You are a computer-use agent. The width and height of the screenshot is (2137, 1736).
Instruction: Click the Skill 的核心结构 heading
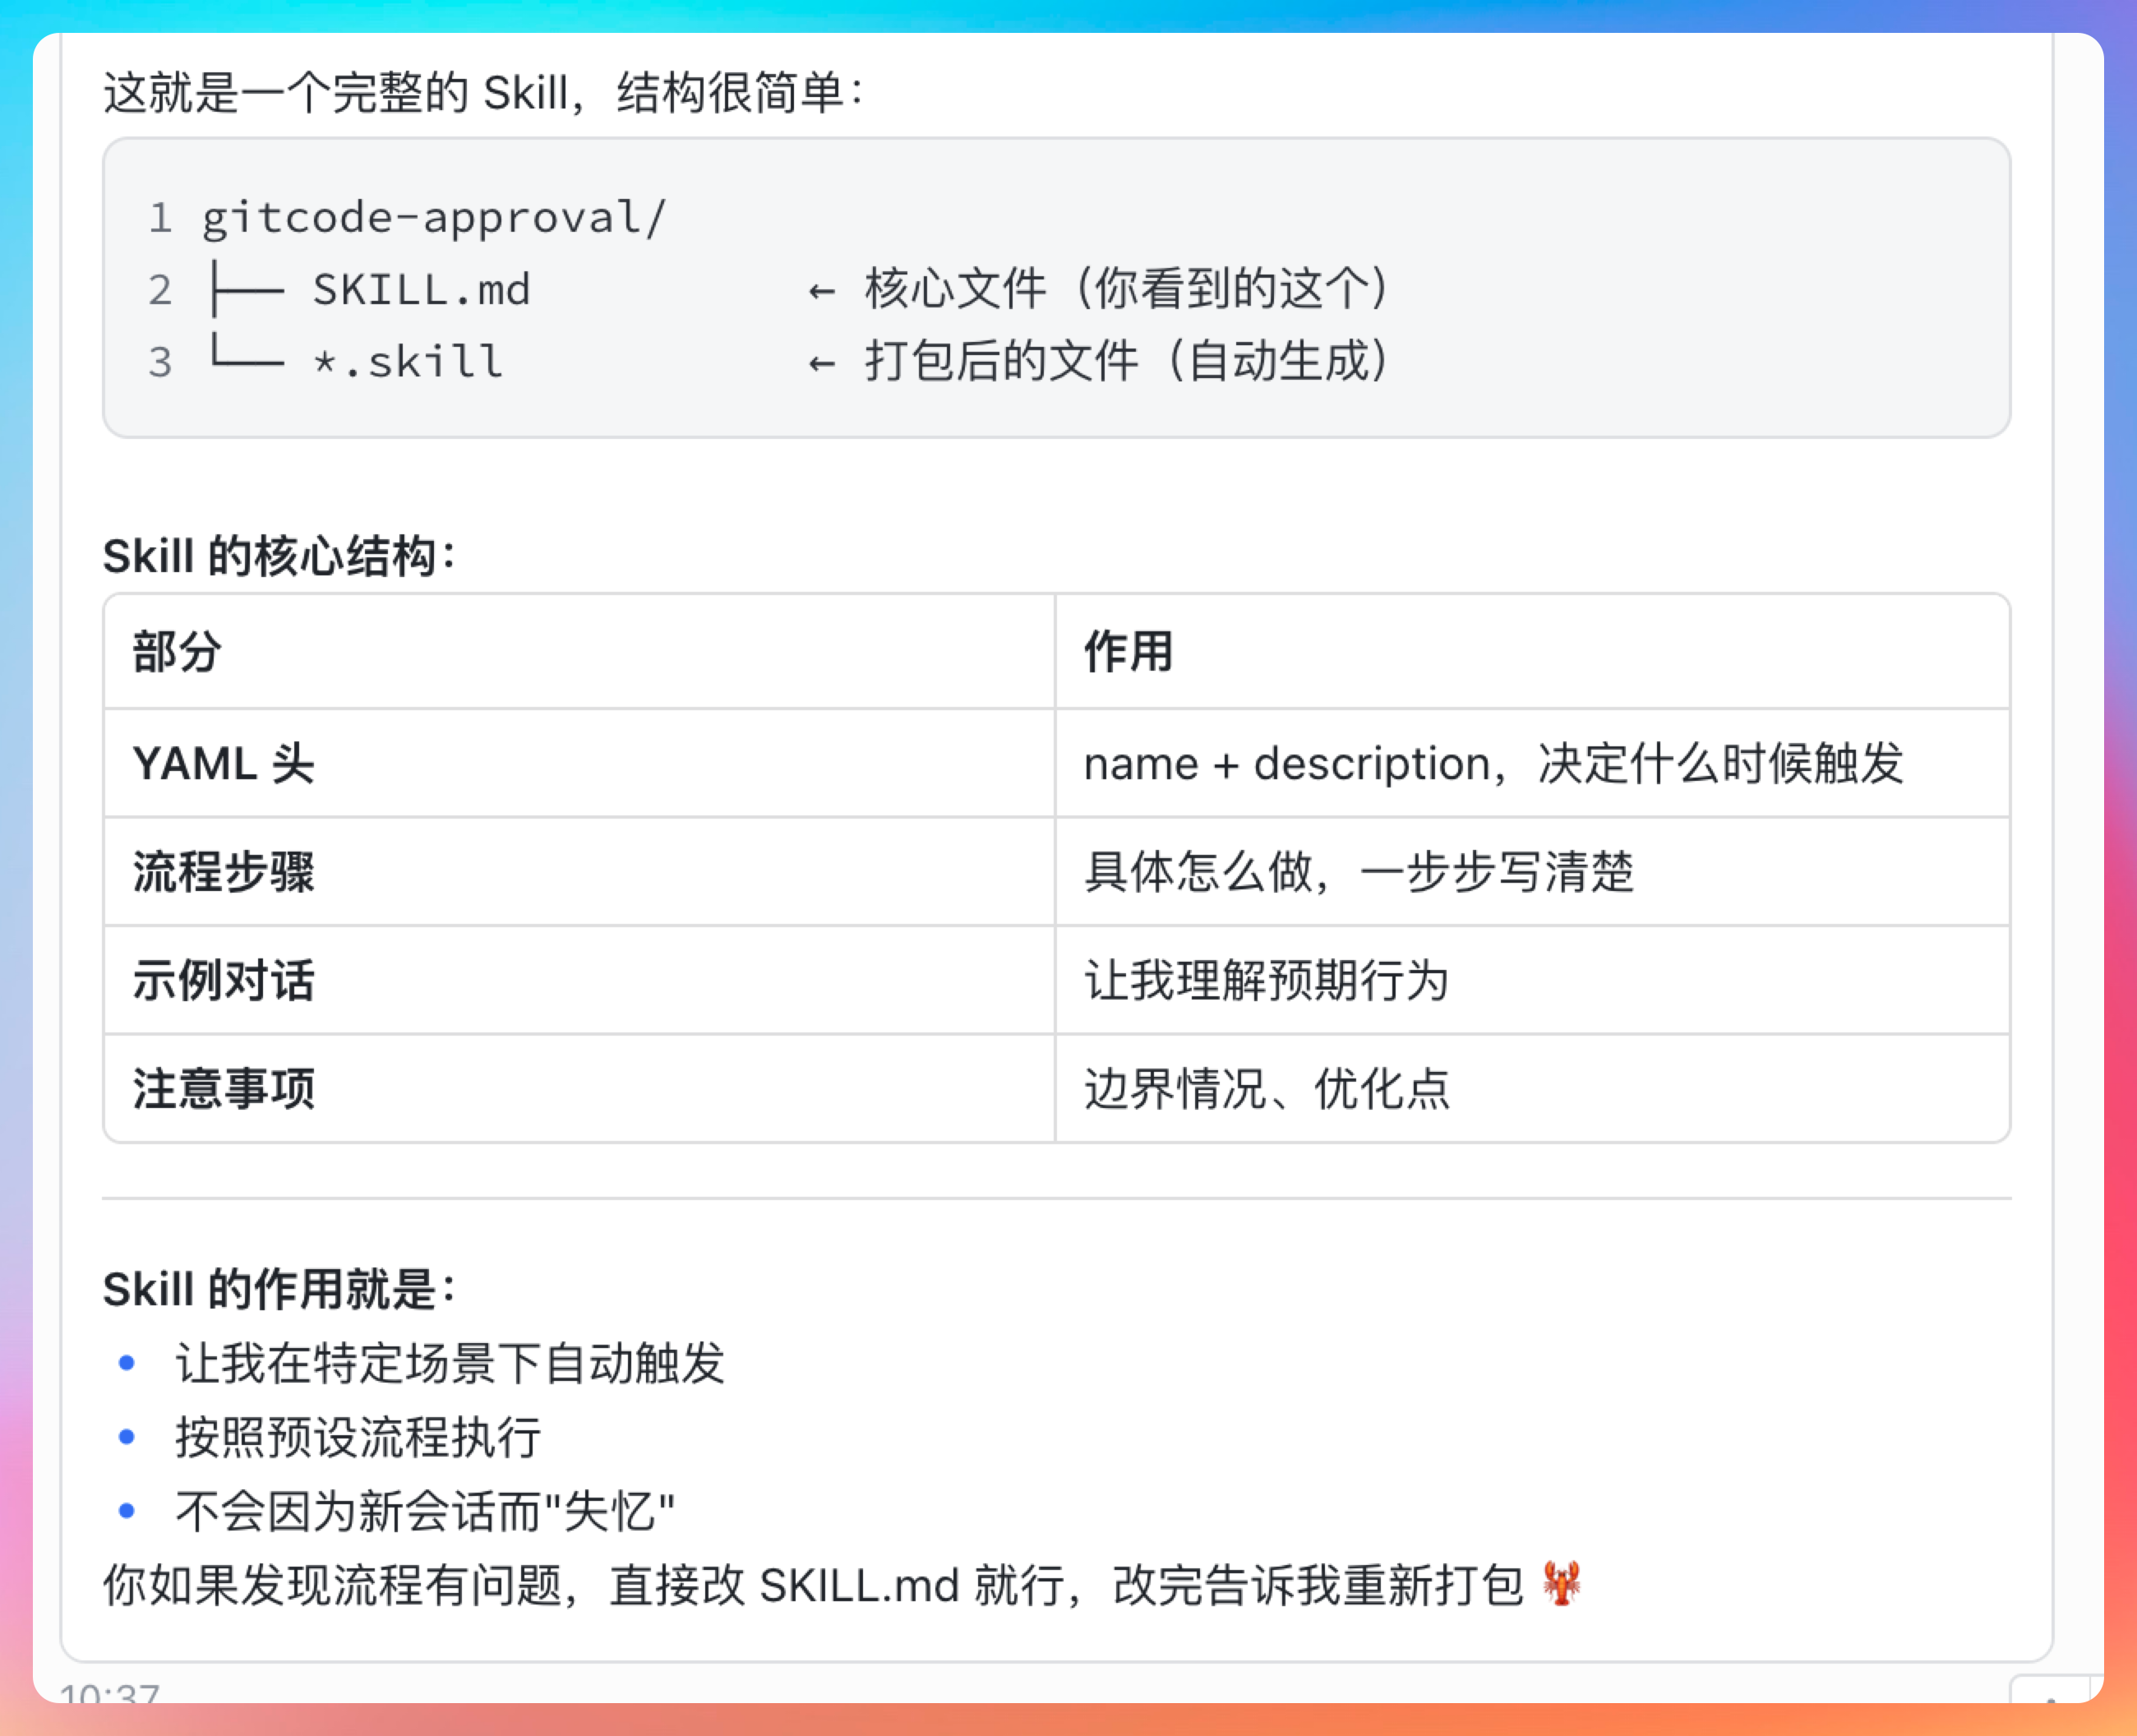click(x=279, y=556)
